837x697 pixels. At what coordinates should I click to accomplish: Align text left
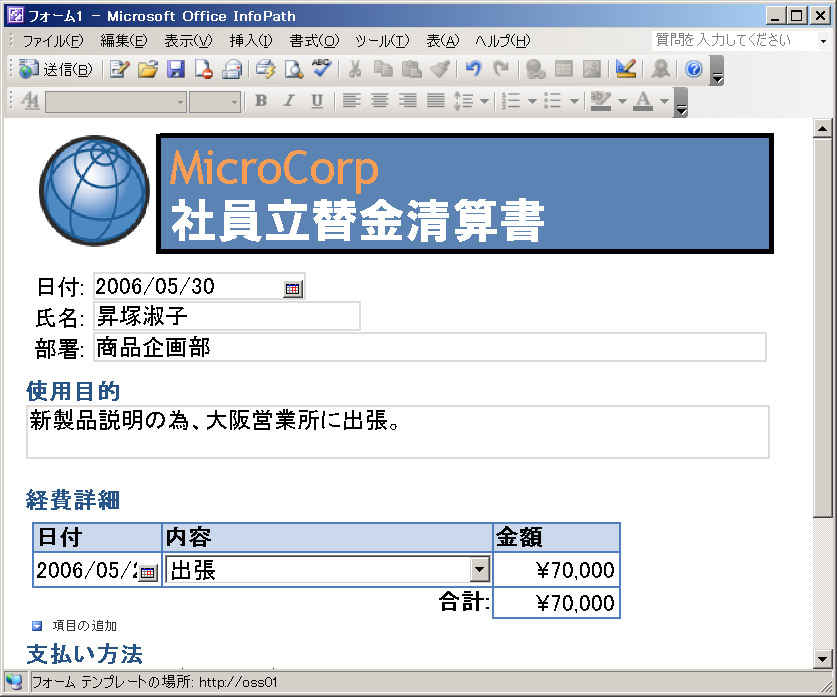click(x=351, y=100)
